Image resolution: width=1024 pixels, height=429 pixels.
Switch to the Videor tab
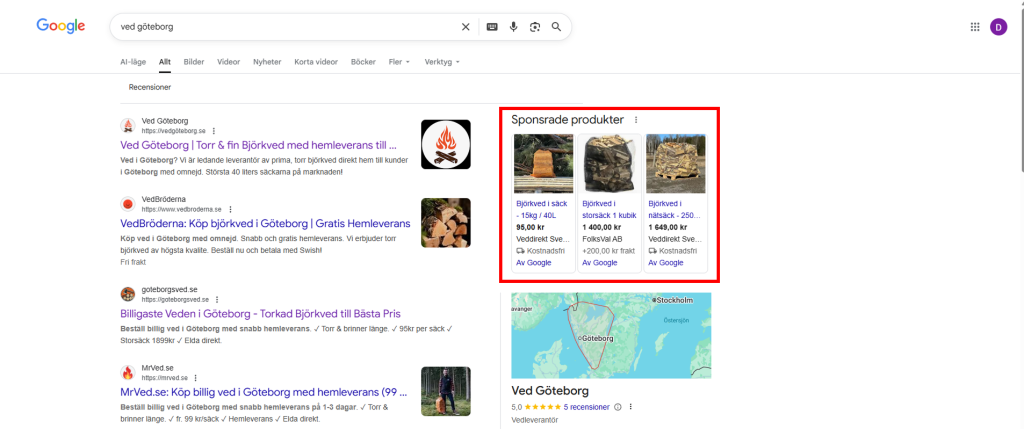pyautogui.click(x=229, y=62)
